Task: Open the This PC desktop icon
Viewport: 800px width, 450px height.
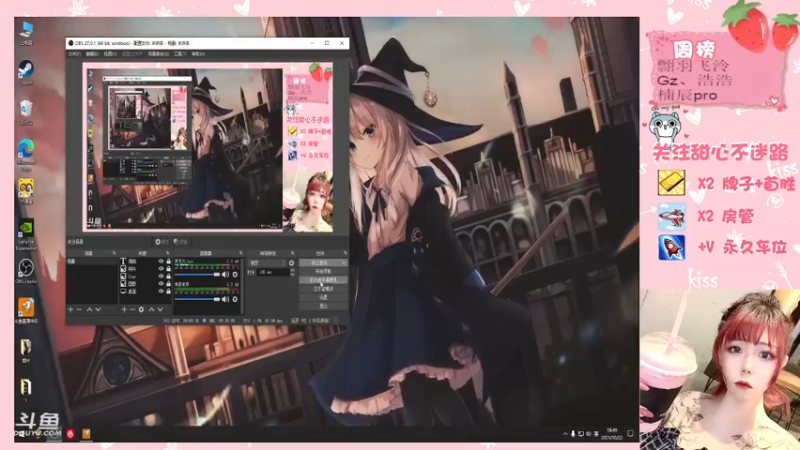Action: (x=26, y=31)
